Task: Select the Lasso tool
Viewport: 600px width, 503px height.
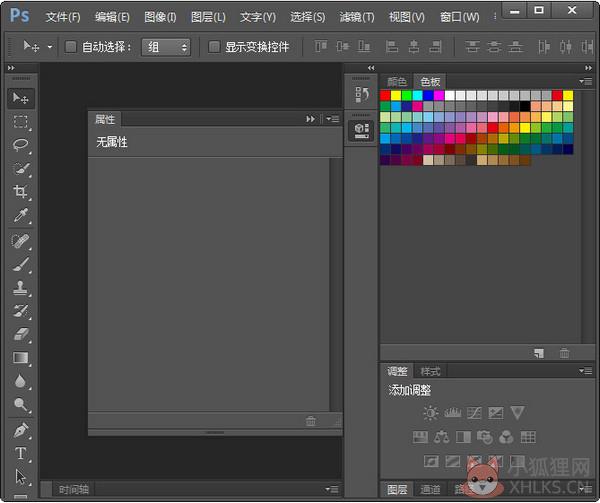Action: pos(21,145)
